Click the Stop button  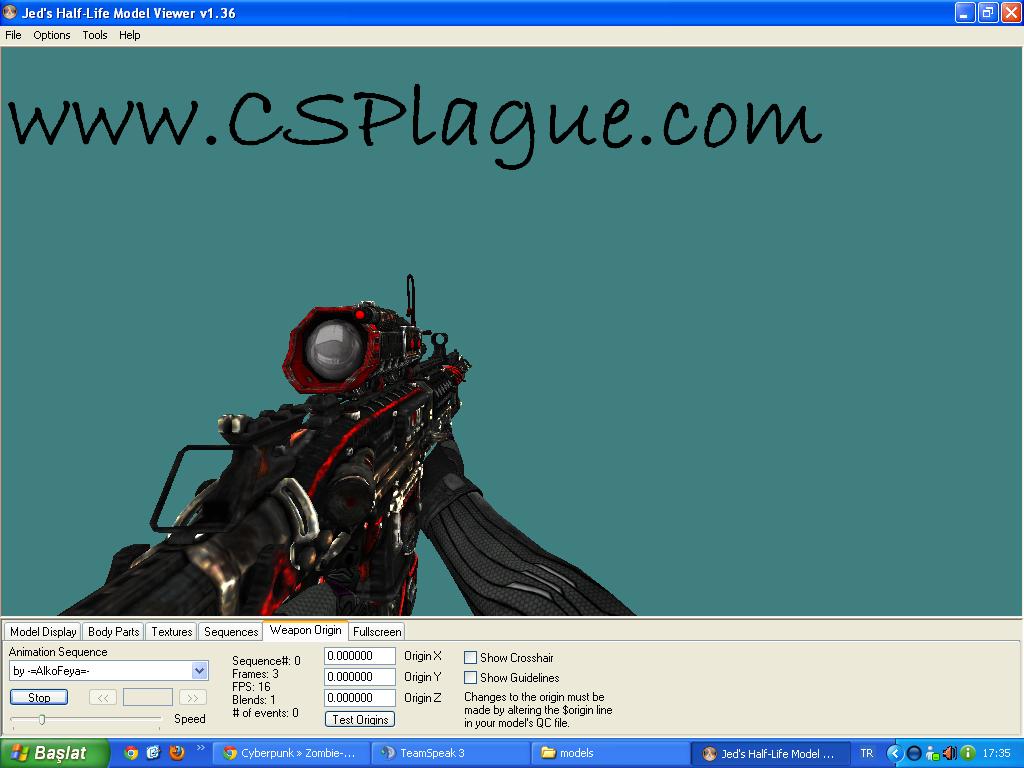[x=38, y=697]
